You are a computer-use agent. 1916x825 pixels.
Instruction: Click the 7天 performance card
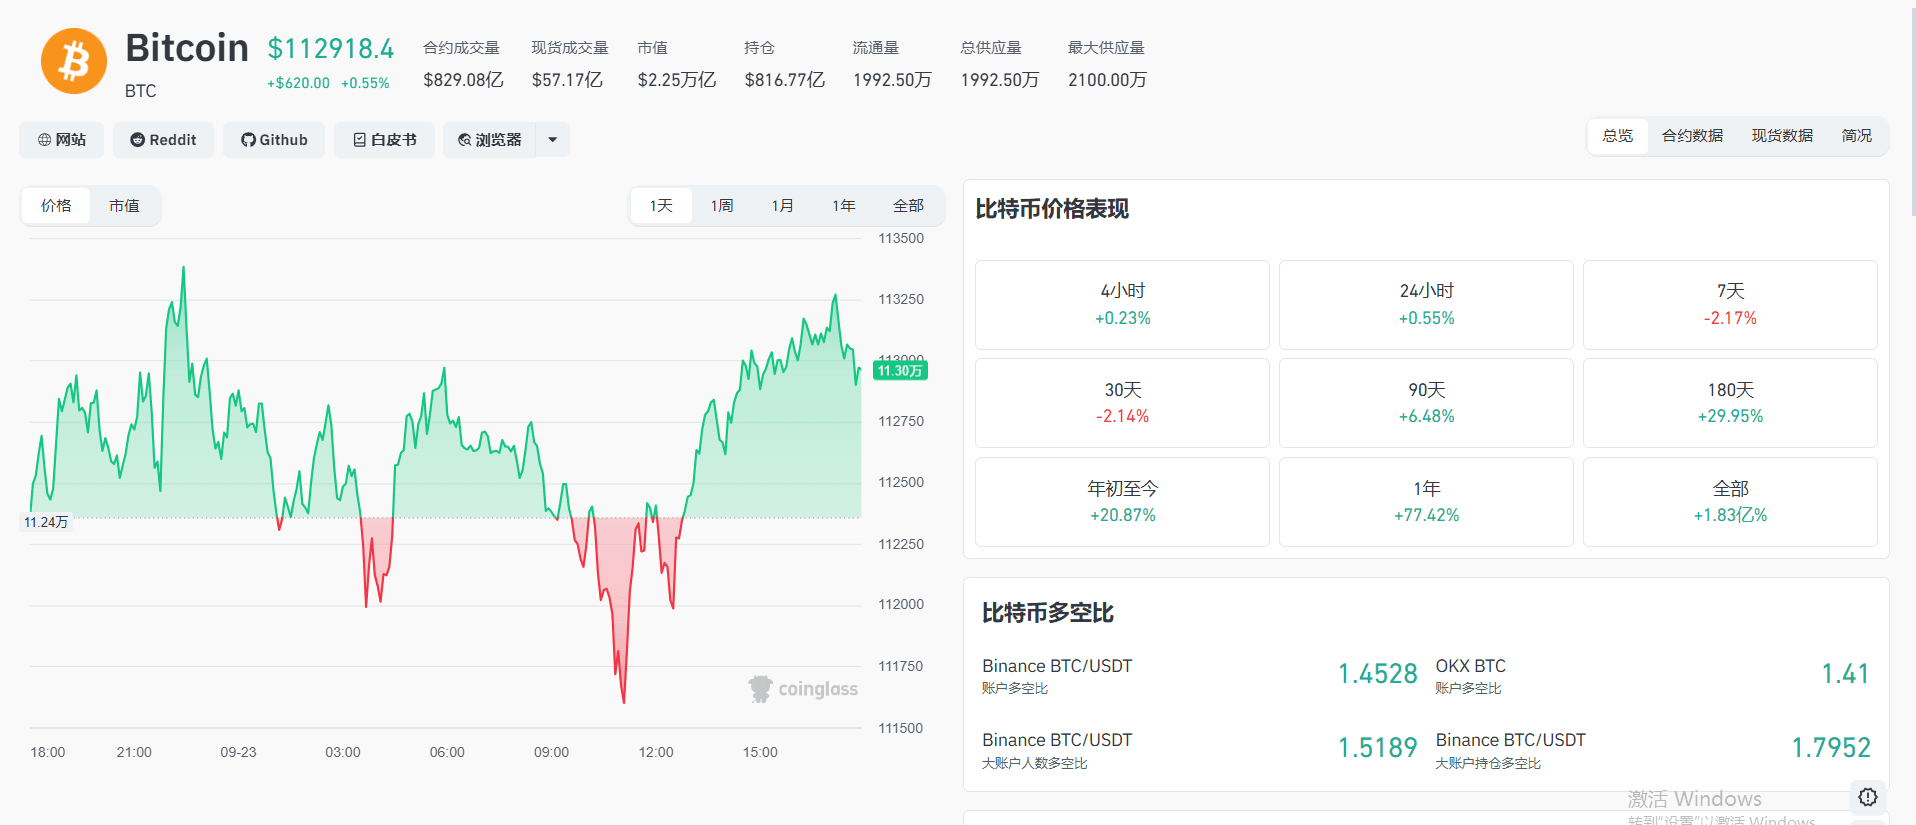coord(1730,305)
